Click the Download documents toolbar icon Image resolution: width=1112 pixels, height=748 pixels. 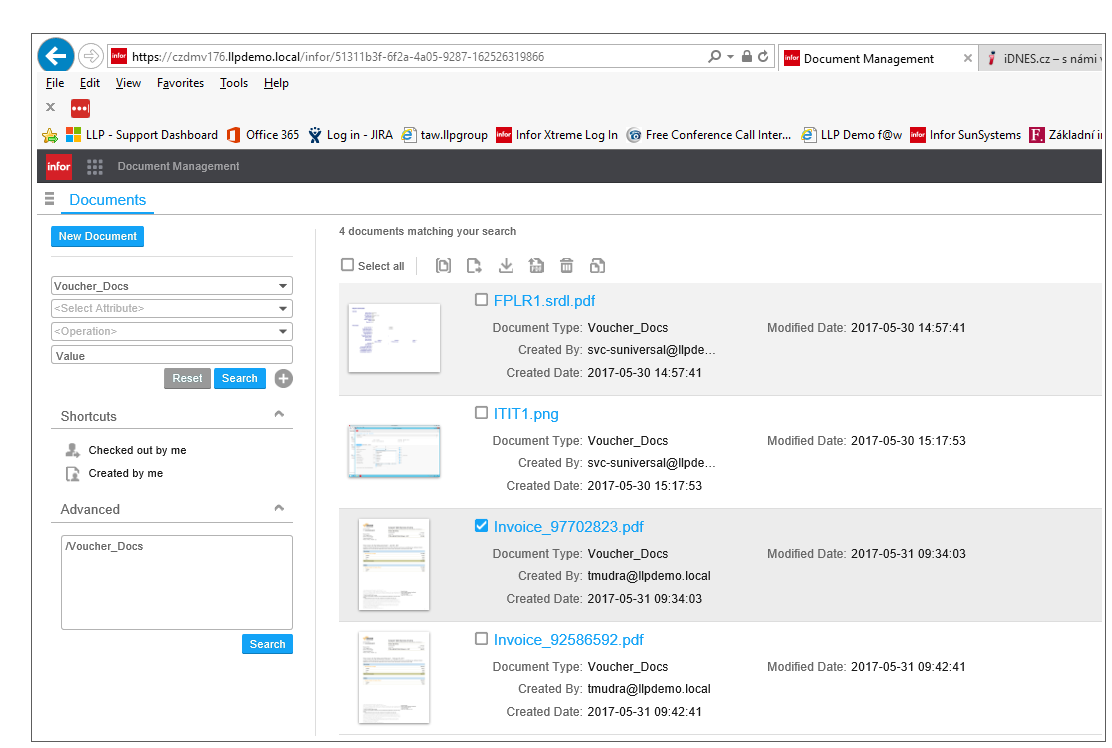[505, 265]
